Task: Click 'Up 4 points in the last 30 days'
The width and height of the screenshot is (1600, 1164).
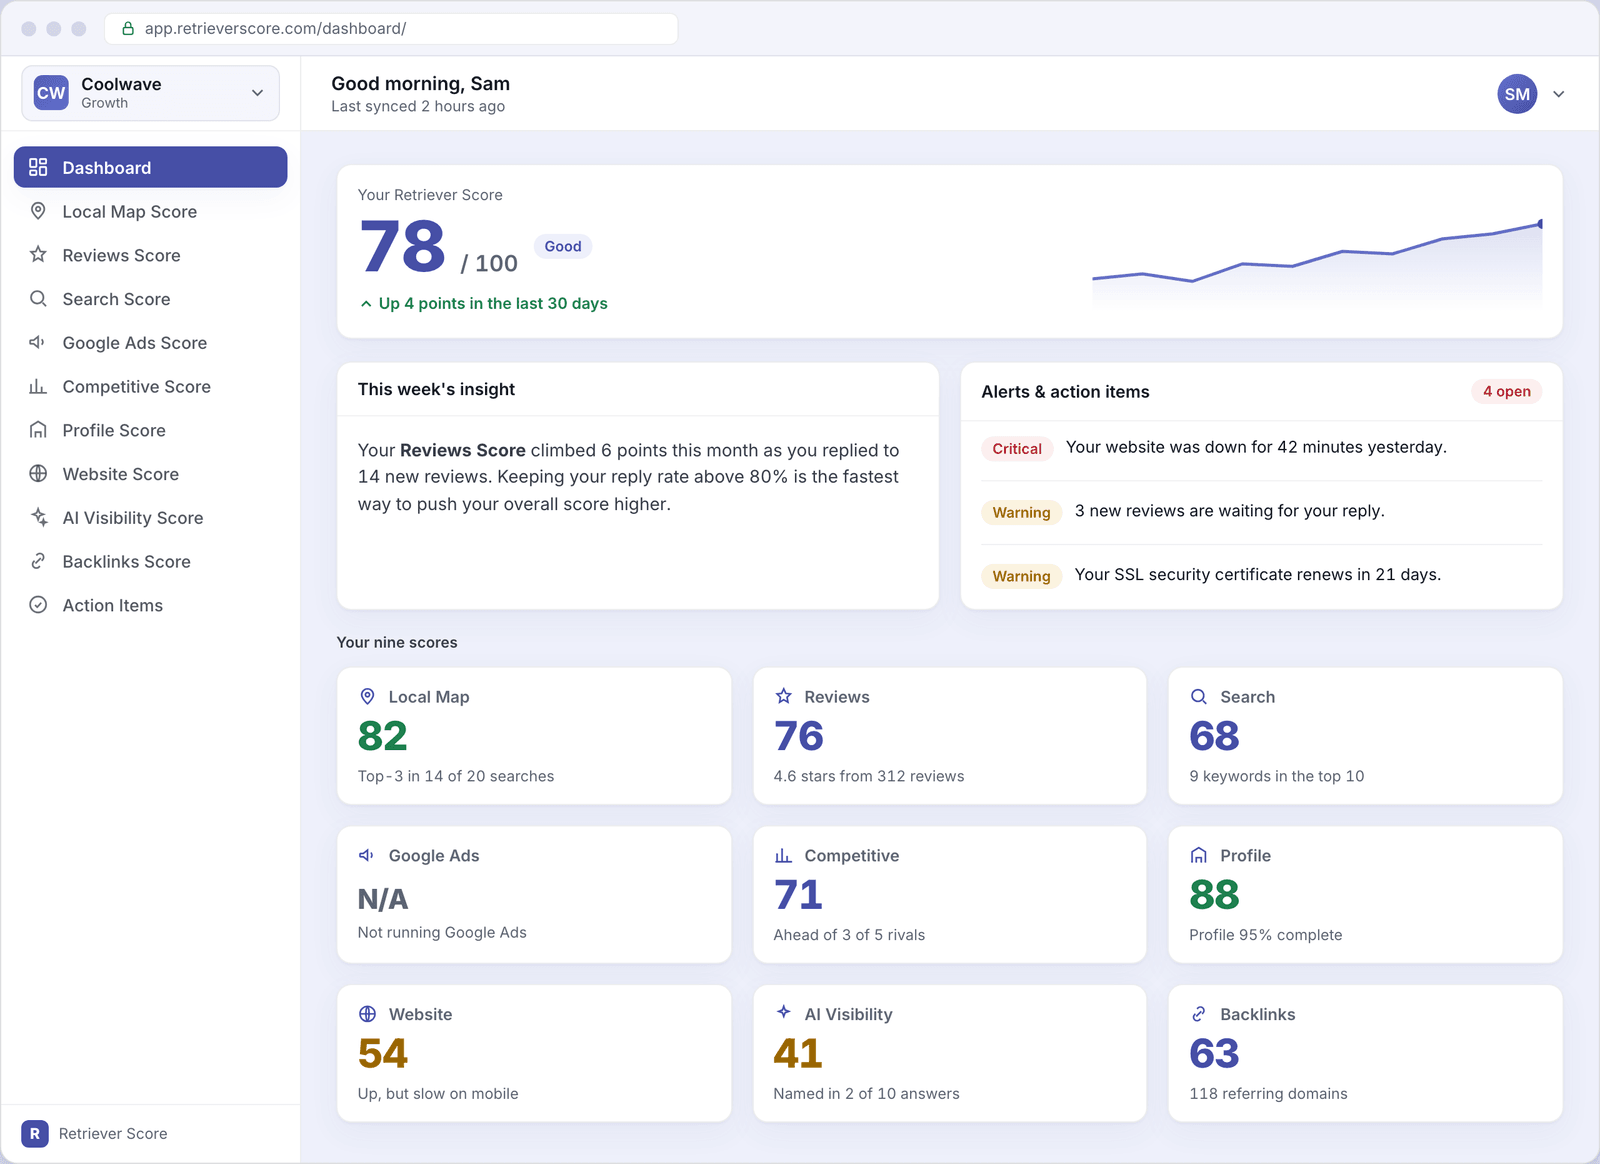Action: 493,303
